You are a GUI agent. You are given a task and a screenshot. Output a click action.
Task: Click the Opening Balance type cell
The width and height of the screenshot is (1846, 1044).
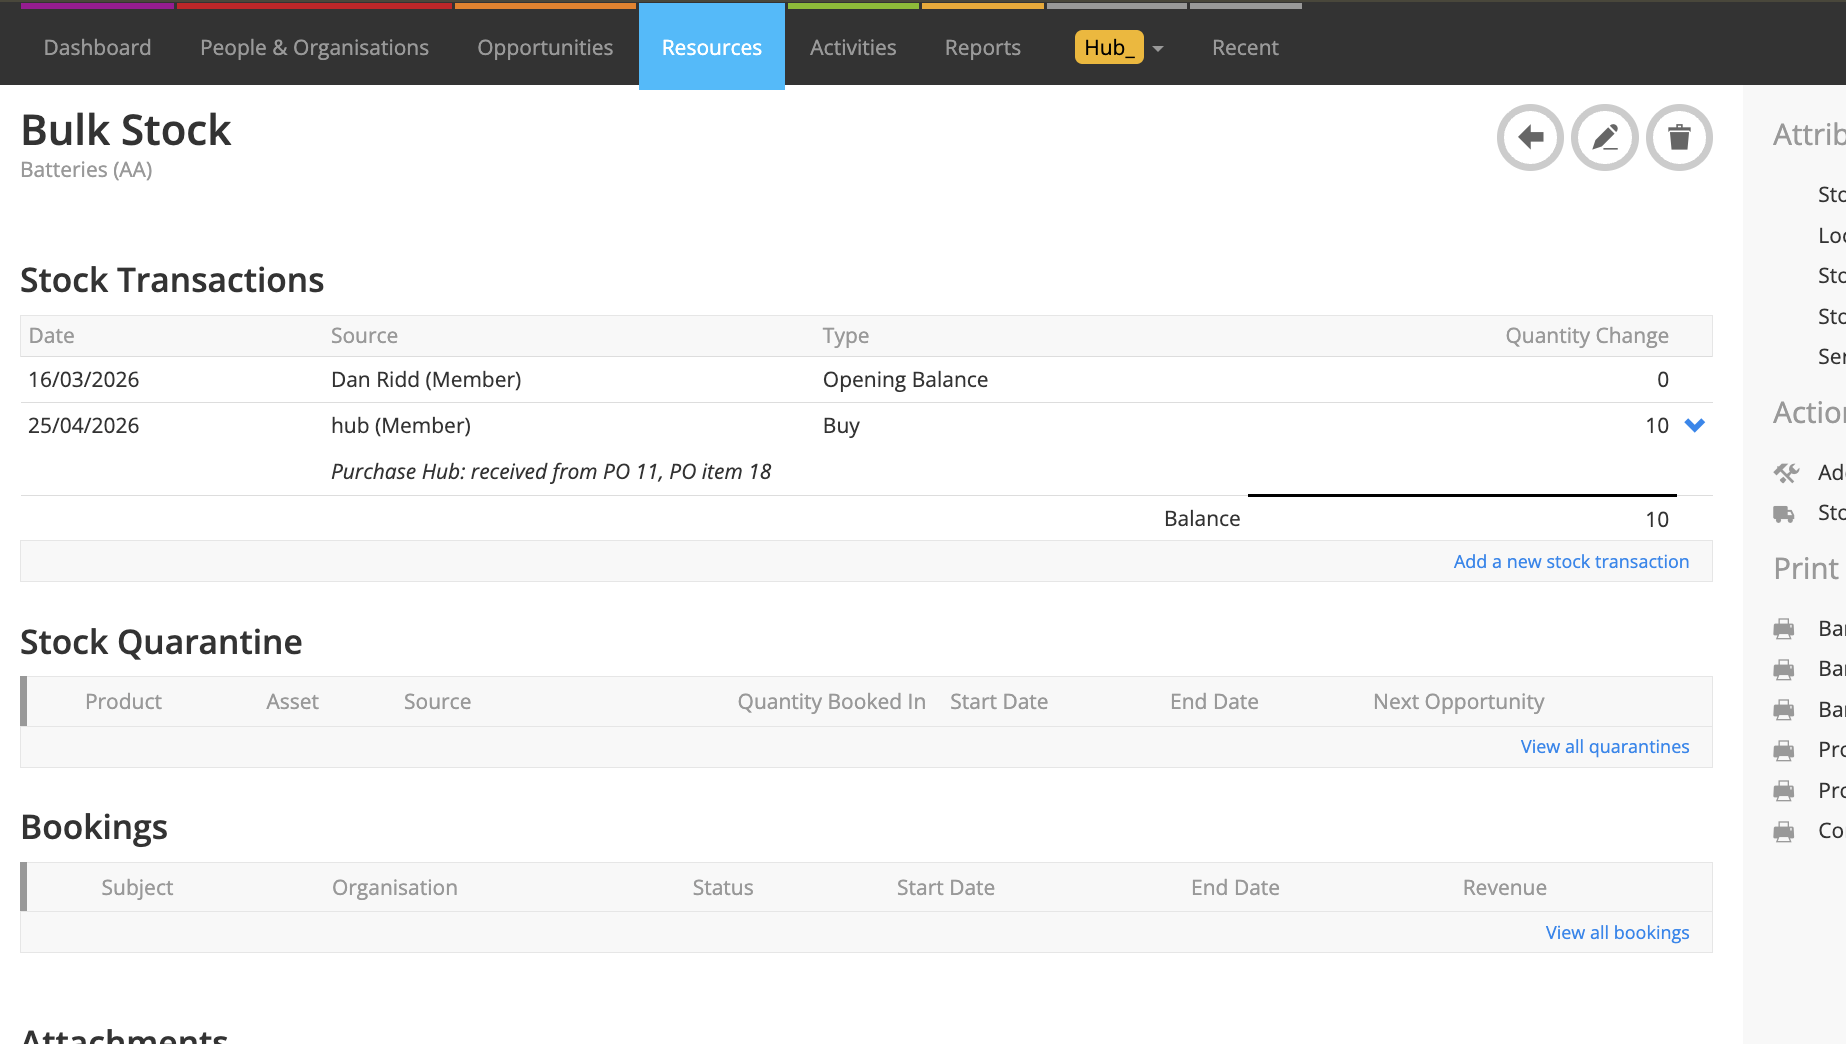pos(905,379)
